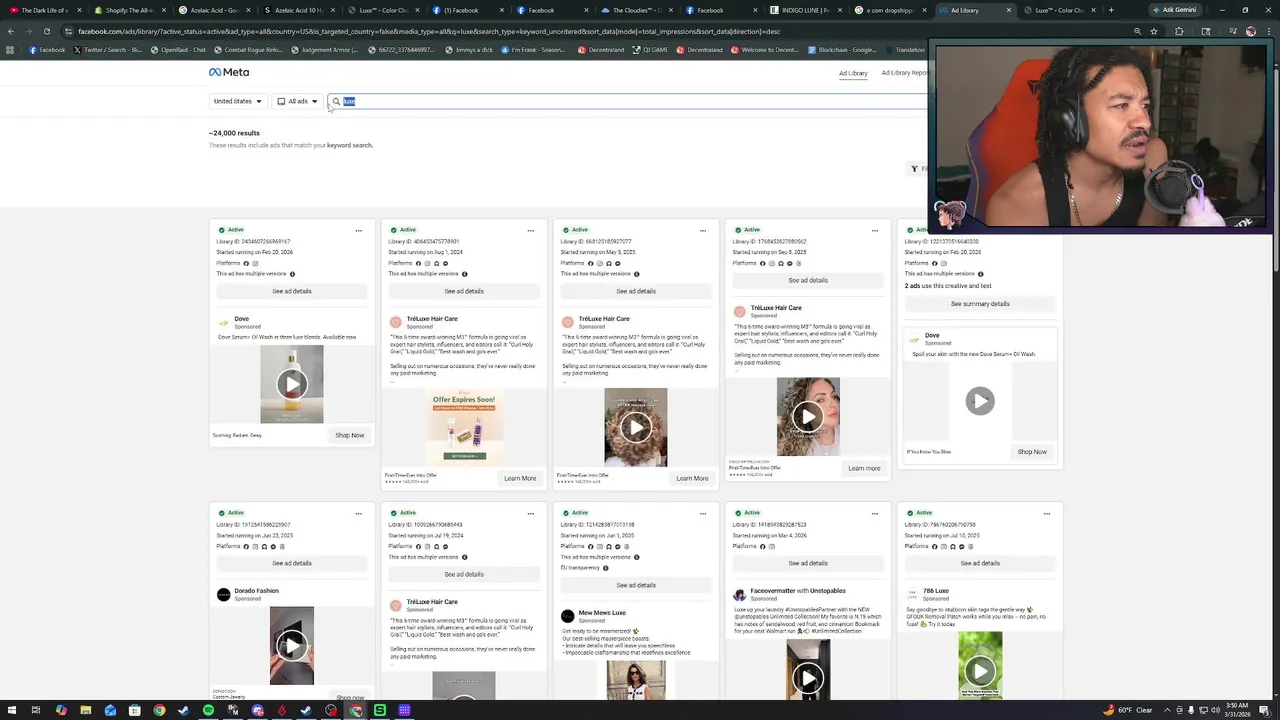
Task: Play the Faceovermatter ad video
Action: (x=808, y=678)
